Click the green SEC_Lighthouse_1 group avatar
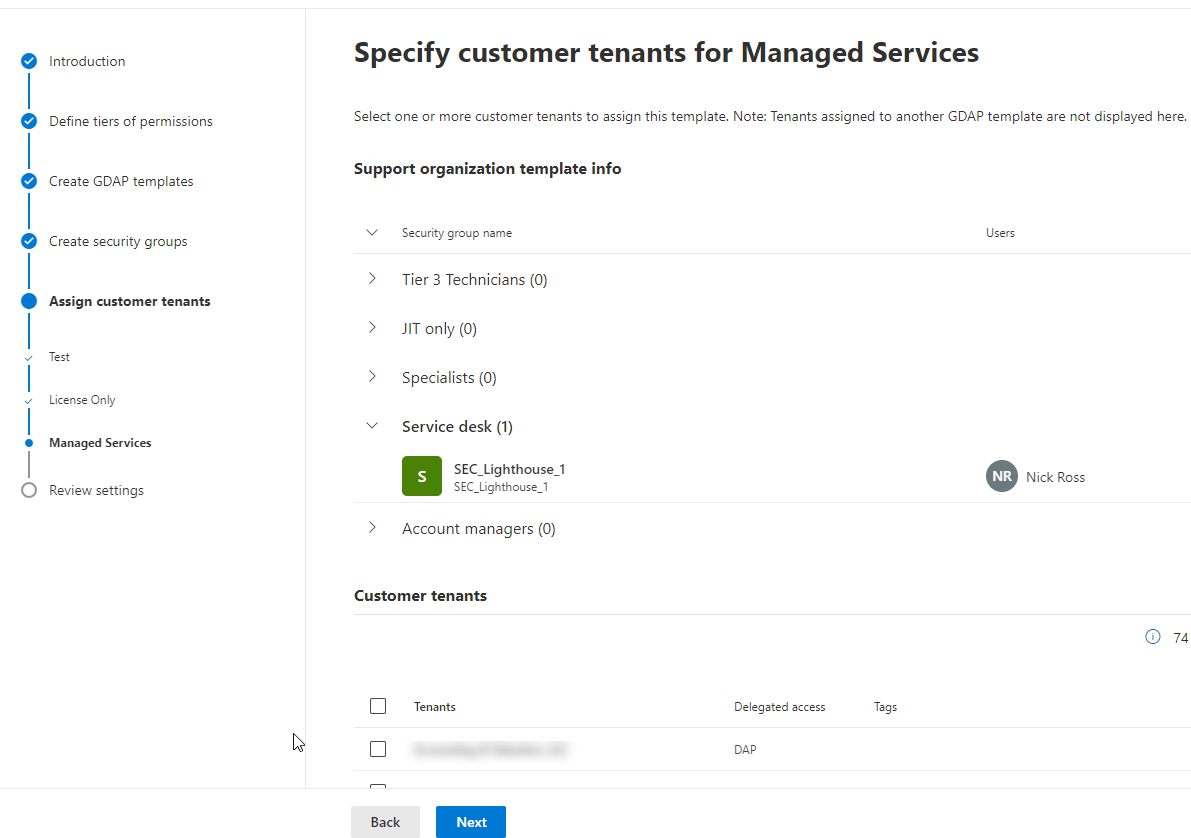Image resolution: width=1191 pixels, height=838 pixels. click(421, 476)
